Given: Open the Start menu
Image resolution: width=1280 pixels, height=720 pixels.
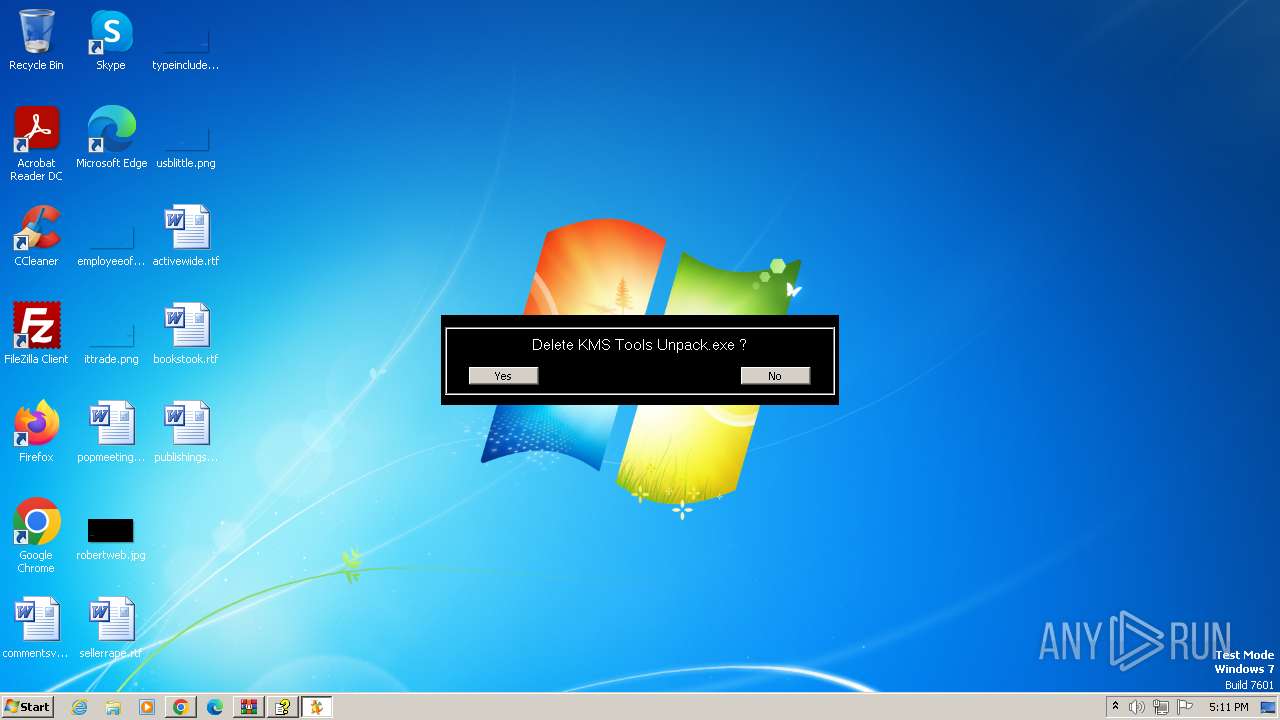Looking at the screenshot, I should point(28,707).
